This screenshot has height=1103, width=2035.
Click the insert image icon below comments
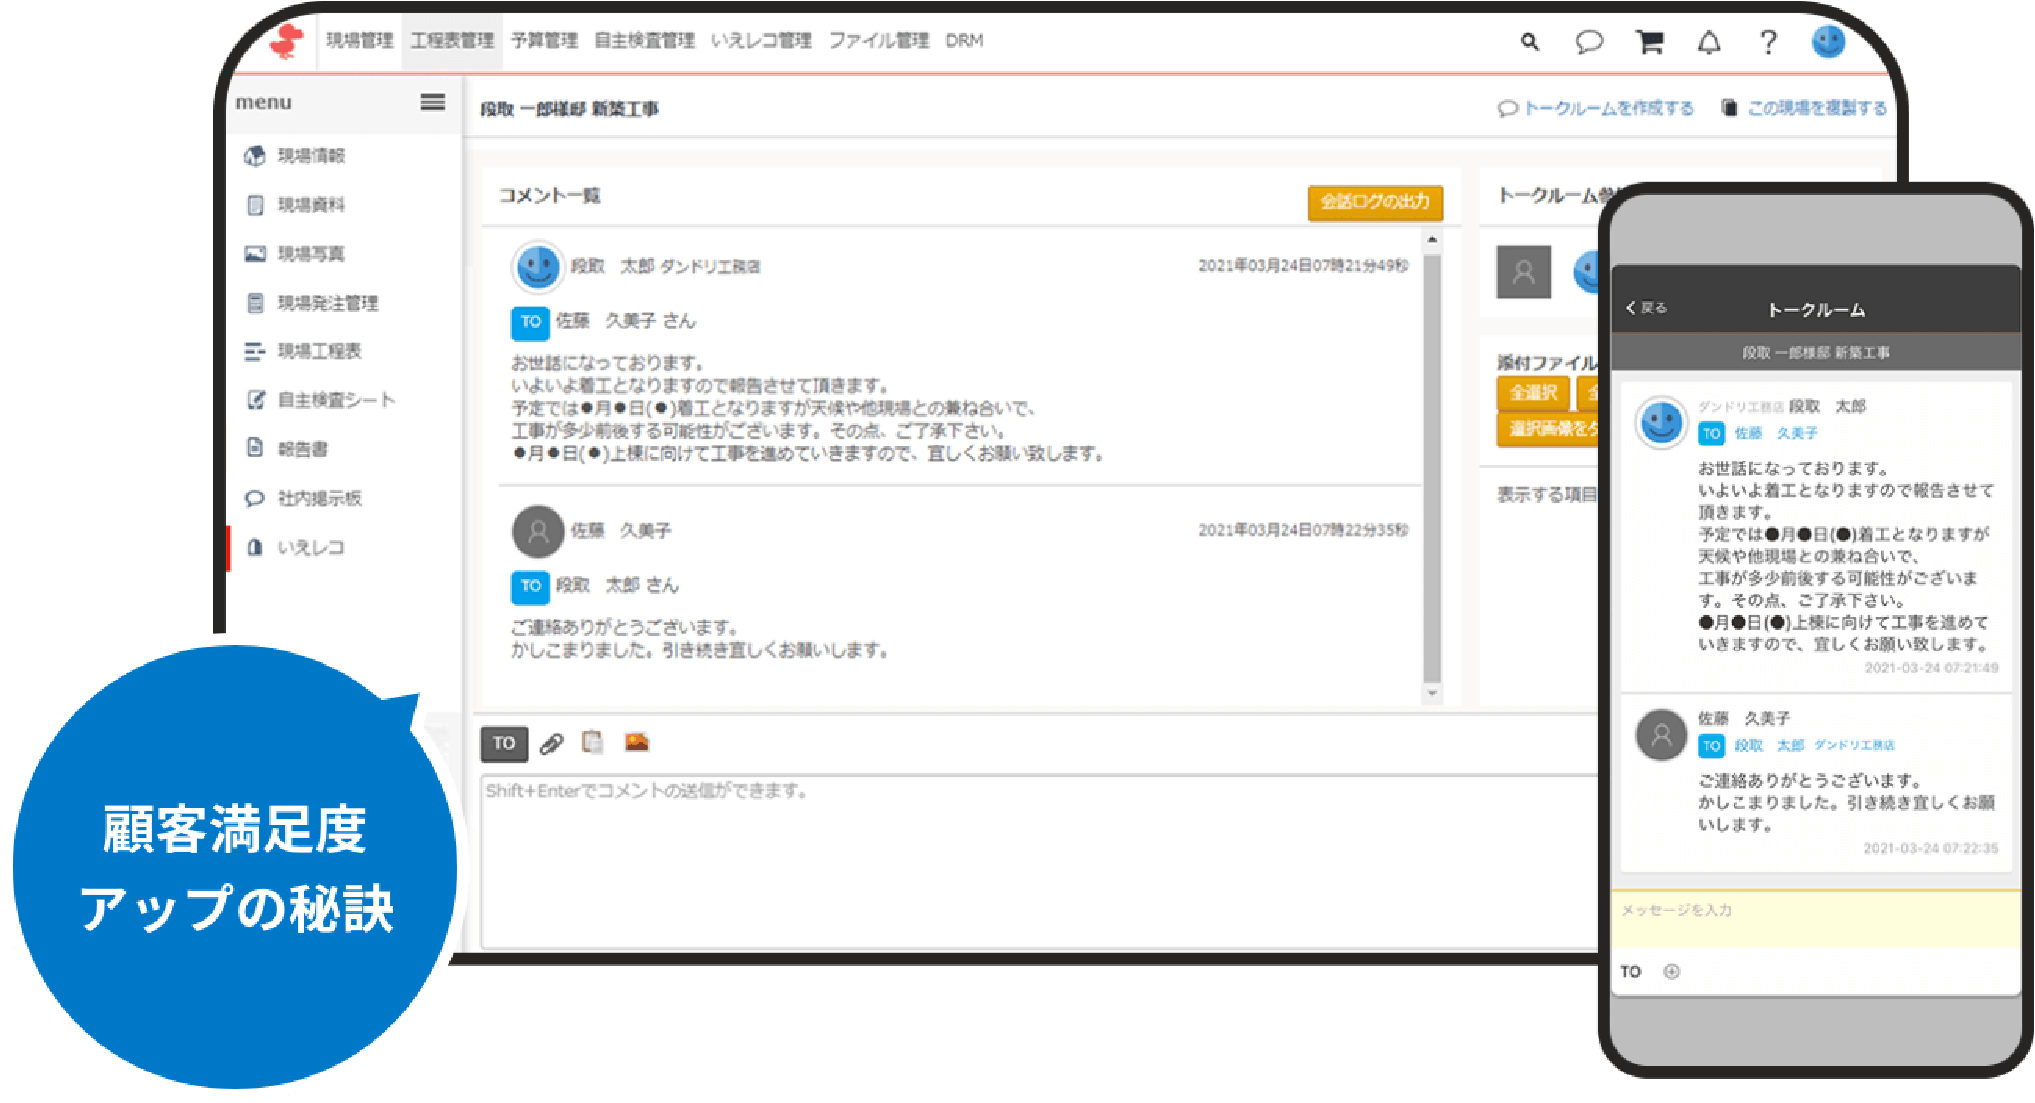point(637,742)
